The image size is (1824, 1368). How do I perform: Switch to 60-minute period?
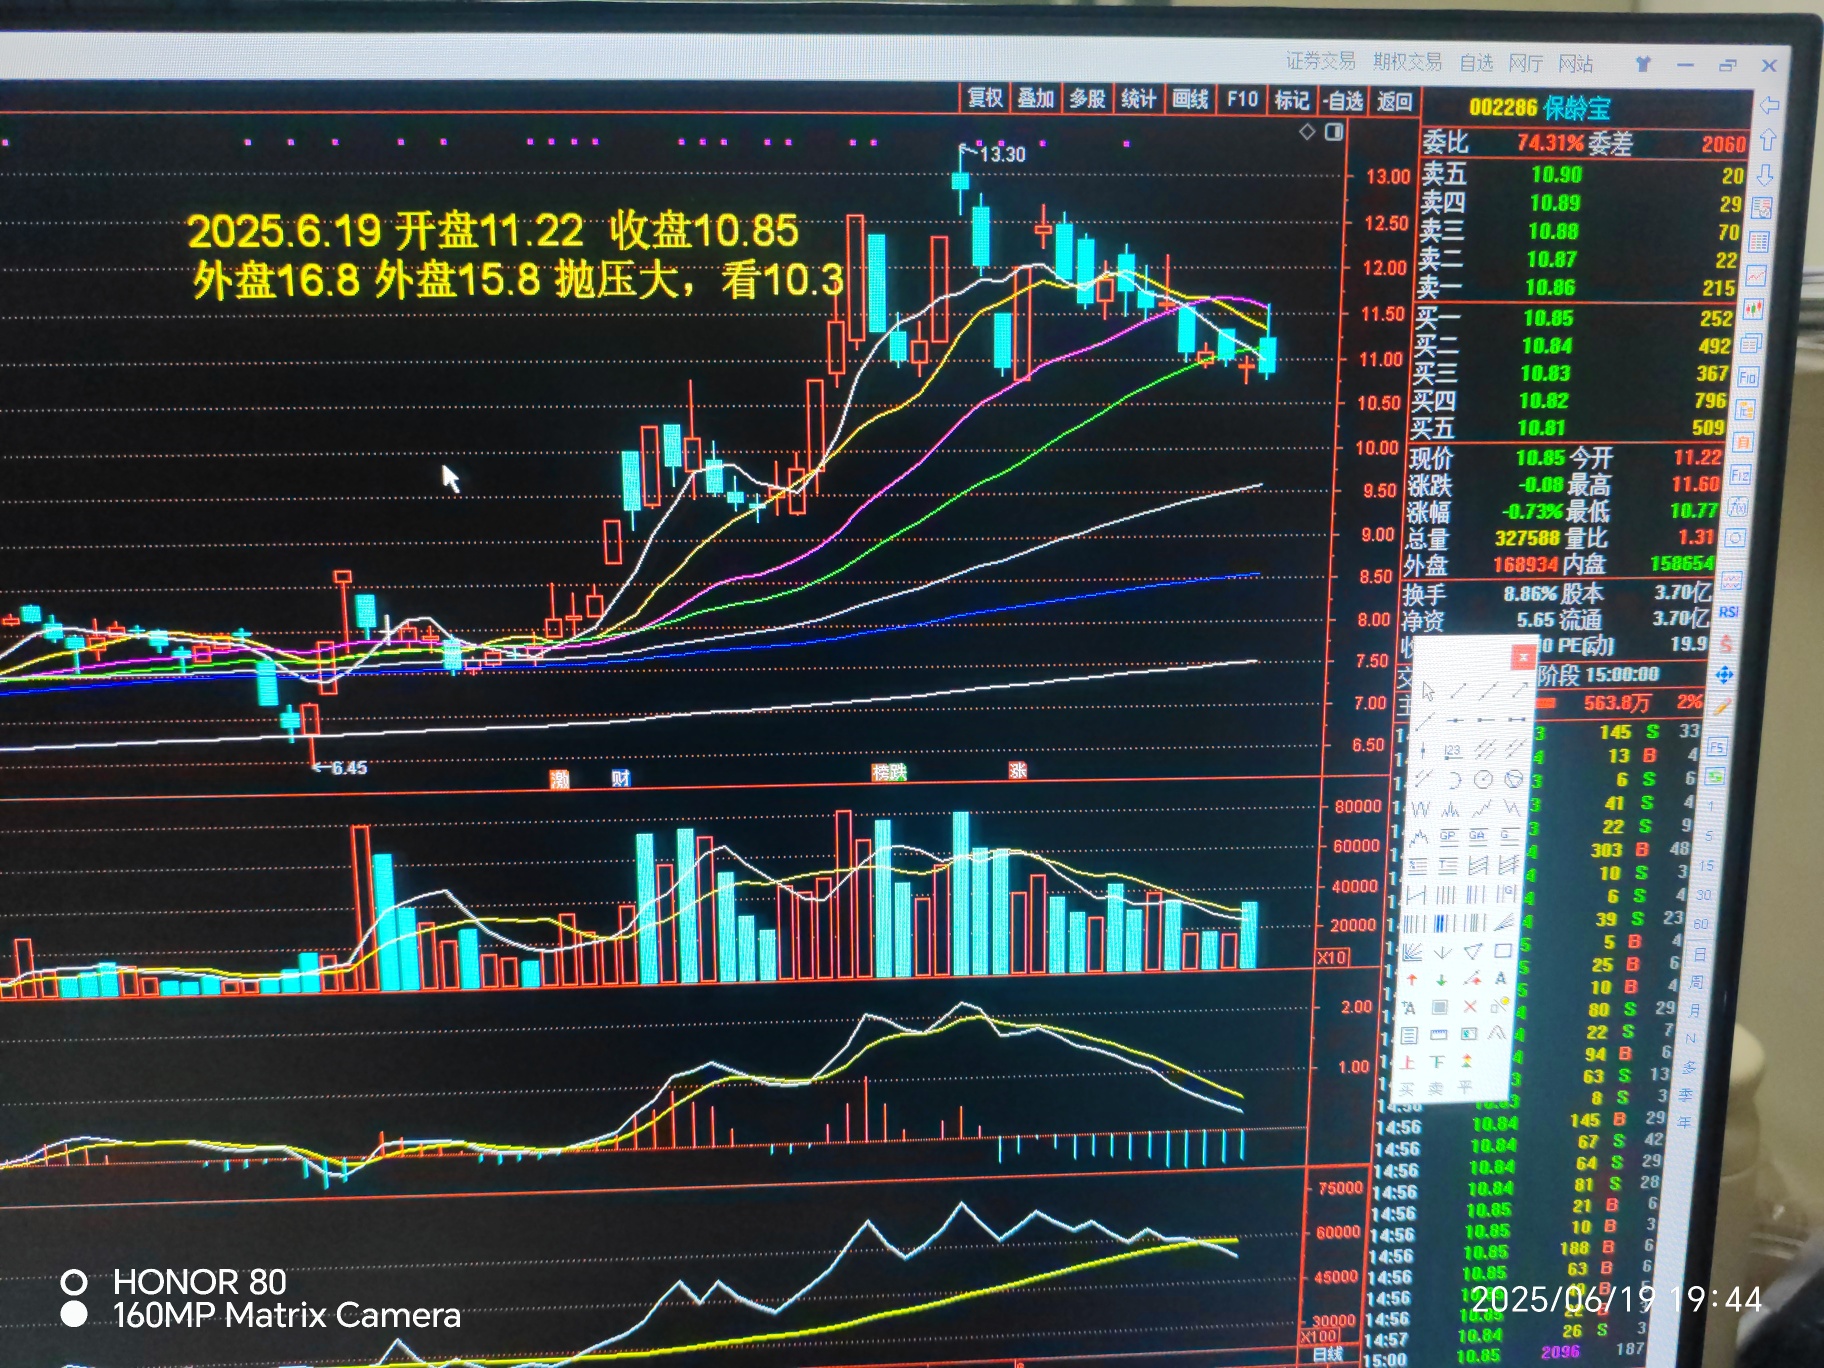(1701, 924)
